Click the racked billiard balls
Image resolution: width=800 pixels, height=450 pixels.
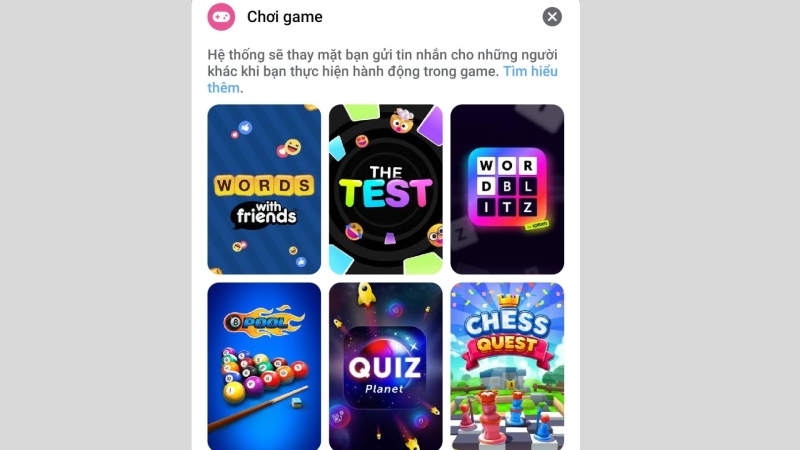click(263, 374)
